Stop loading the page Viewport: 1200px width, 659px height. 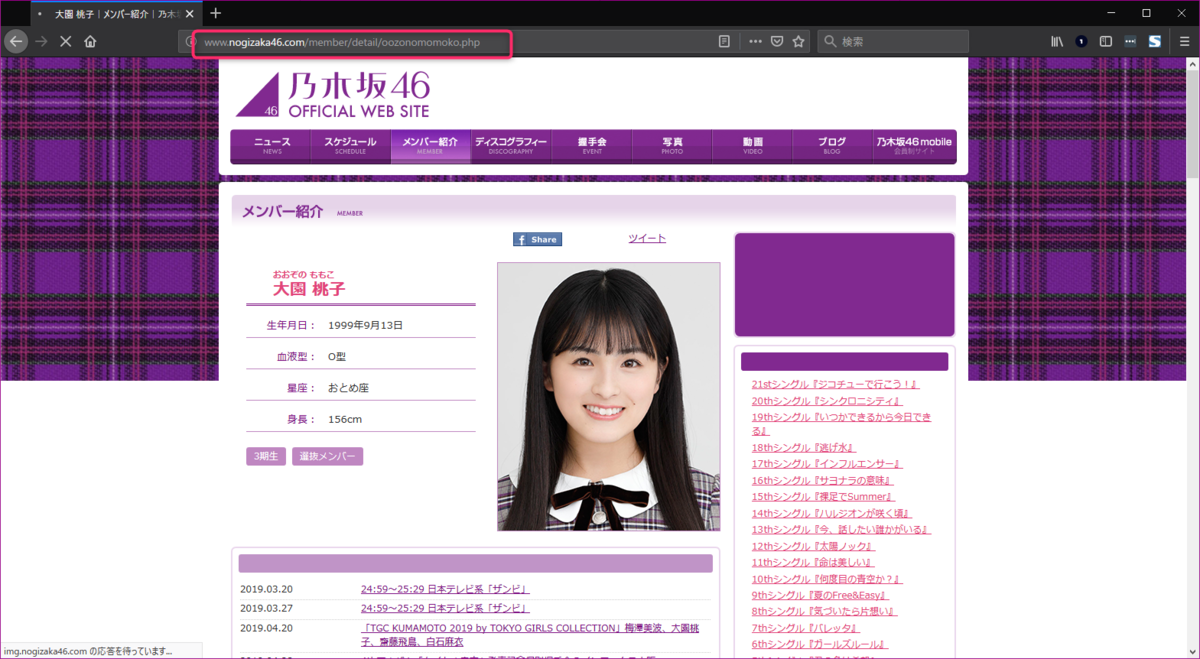point(65,41)
